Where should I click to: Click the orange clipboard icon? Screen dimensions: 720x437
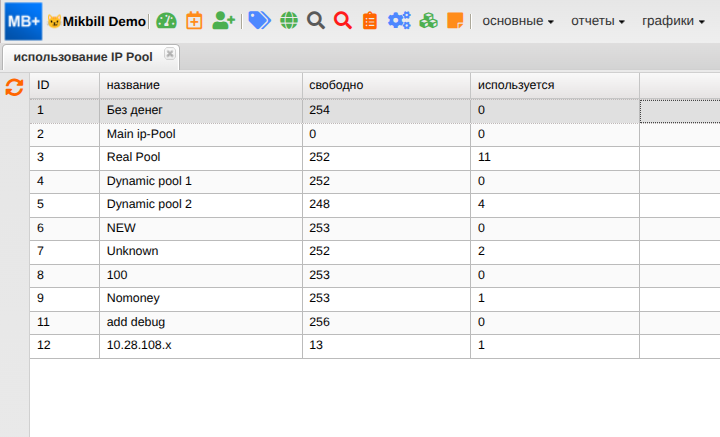click(370, 21)
